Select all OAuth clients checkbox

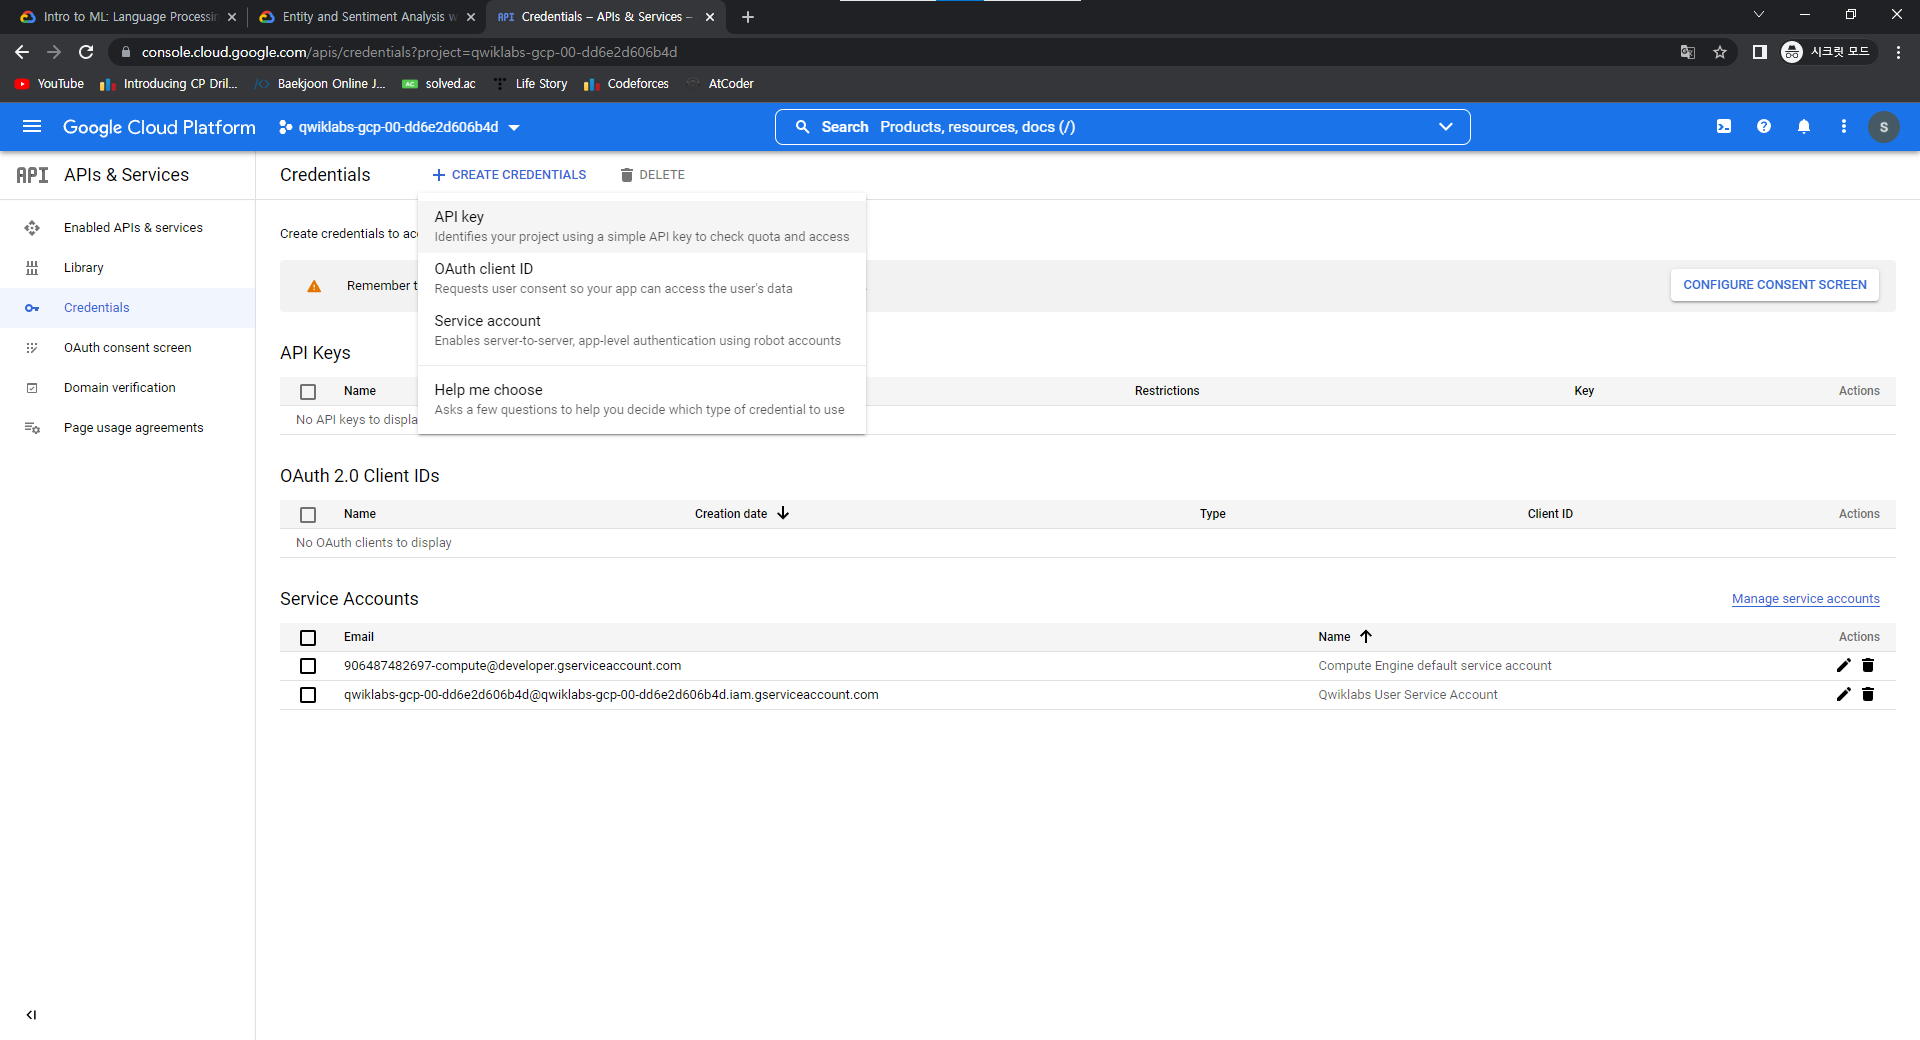308,515
